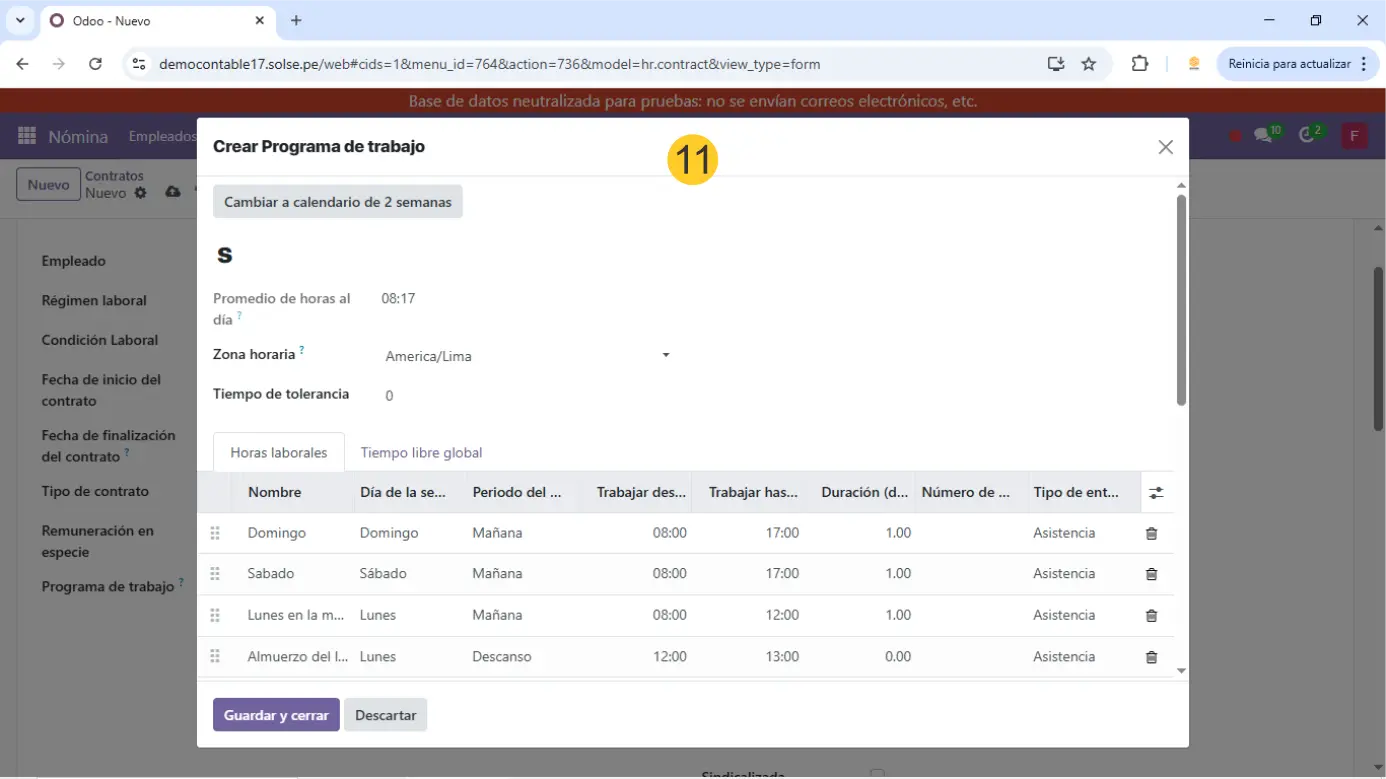Open the Odoo apps grid menu icon

[27, 136]
